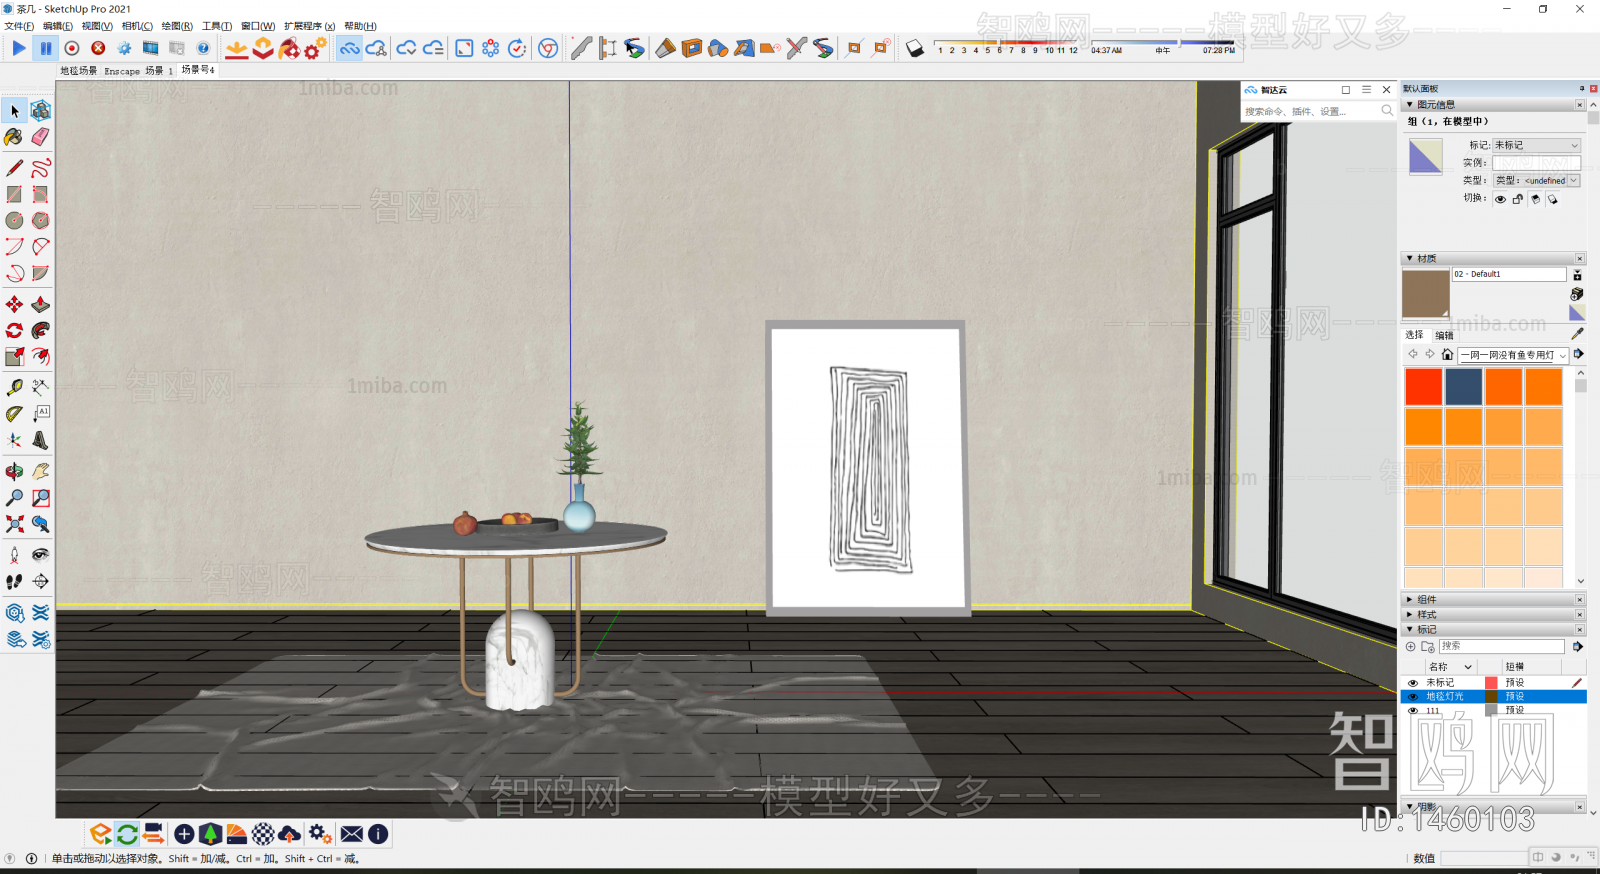Viewport: 1600px width, 874px height.
Task: Toggle entity lock in Entity Info
Action: pyautogui.click(x=1518, y=199)
